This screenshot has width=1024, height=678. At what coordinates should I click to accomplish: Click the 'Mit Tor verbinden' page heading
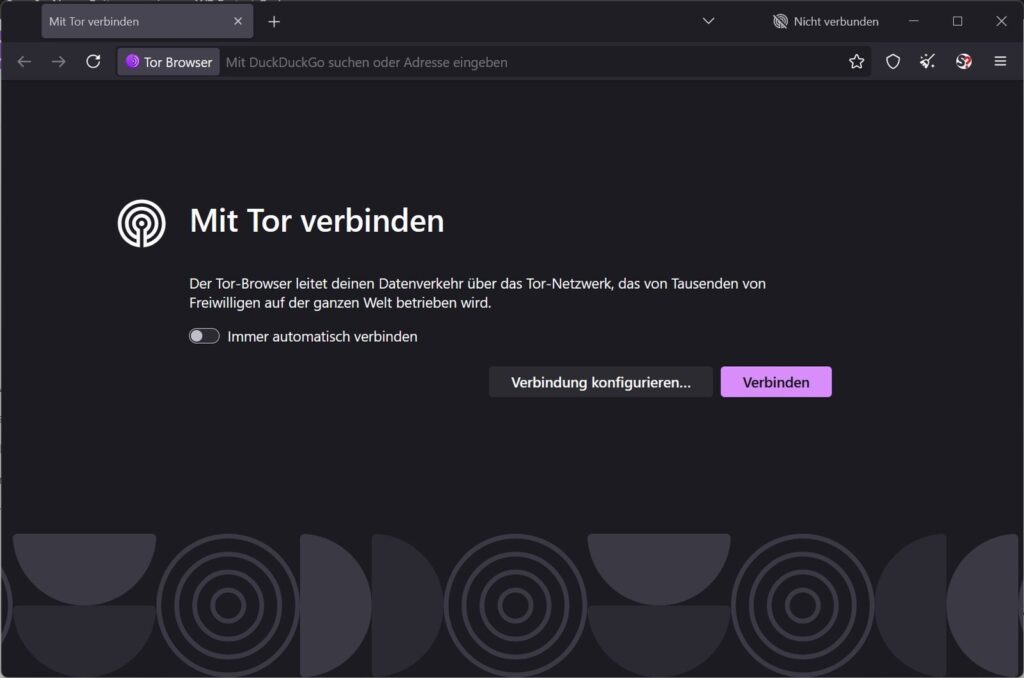[x=317, y=221]
